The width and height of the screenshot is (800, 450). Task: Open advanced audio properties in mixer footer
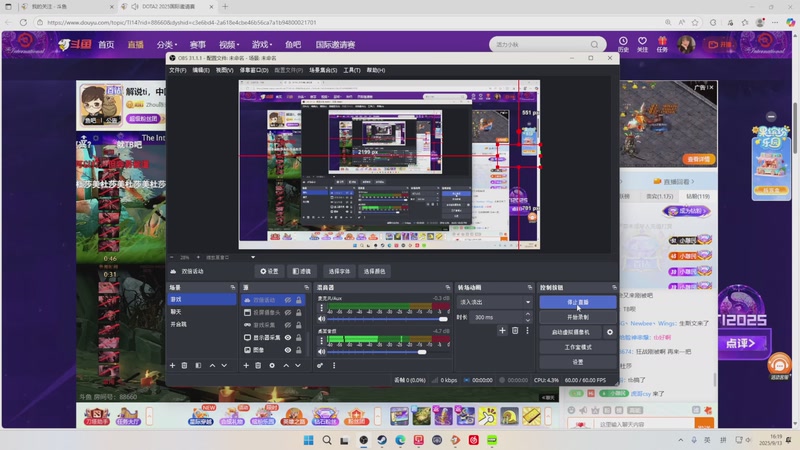[320, 365]
